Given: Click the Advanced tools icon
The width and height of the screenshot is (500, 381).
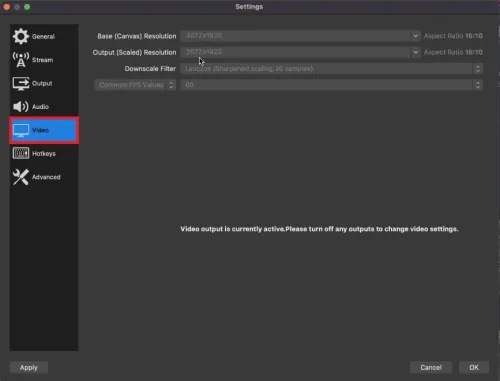Looking at the screenshot, I should pyautogui.click(x=21, y=177).
